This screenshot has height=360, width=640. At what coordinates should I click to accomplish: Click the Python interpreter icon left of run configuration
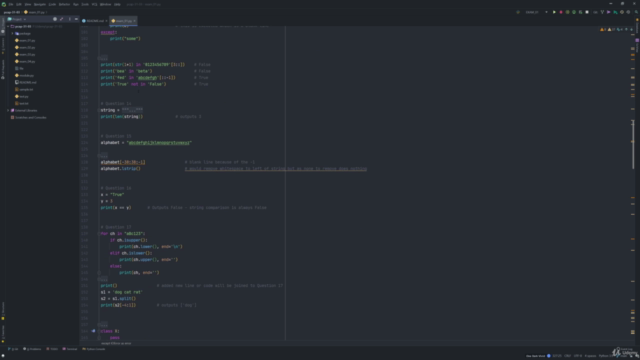[x=518, y=12]
